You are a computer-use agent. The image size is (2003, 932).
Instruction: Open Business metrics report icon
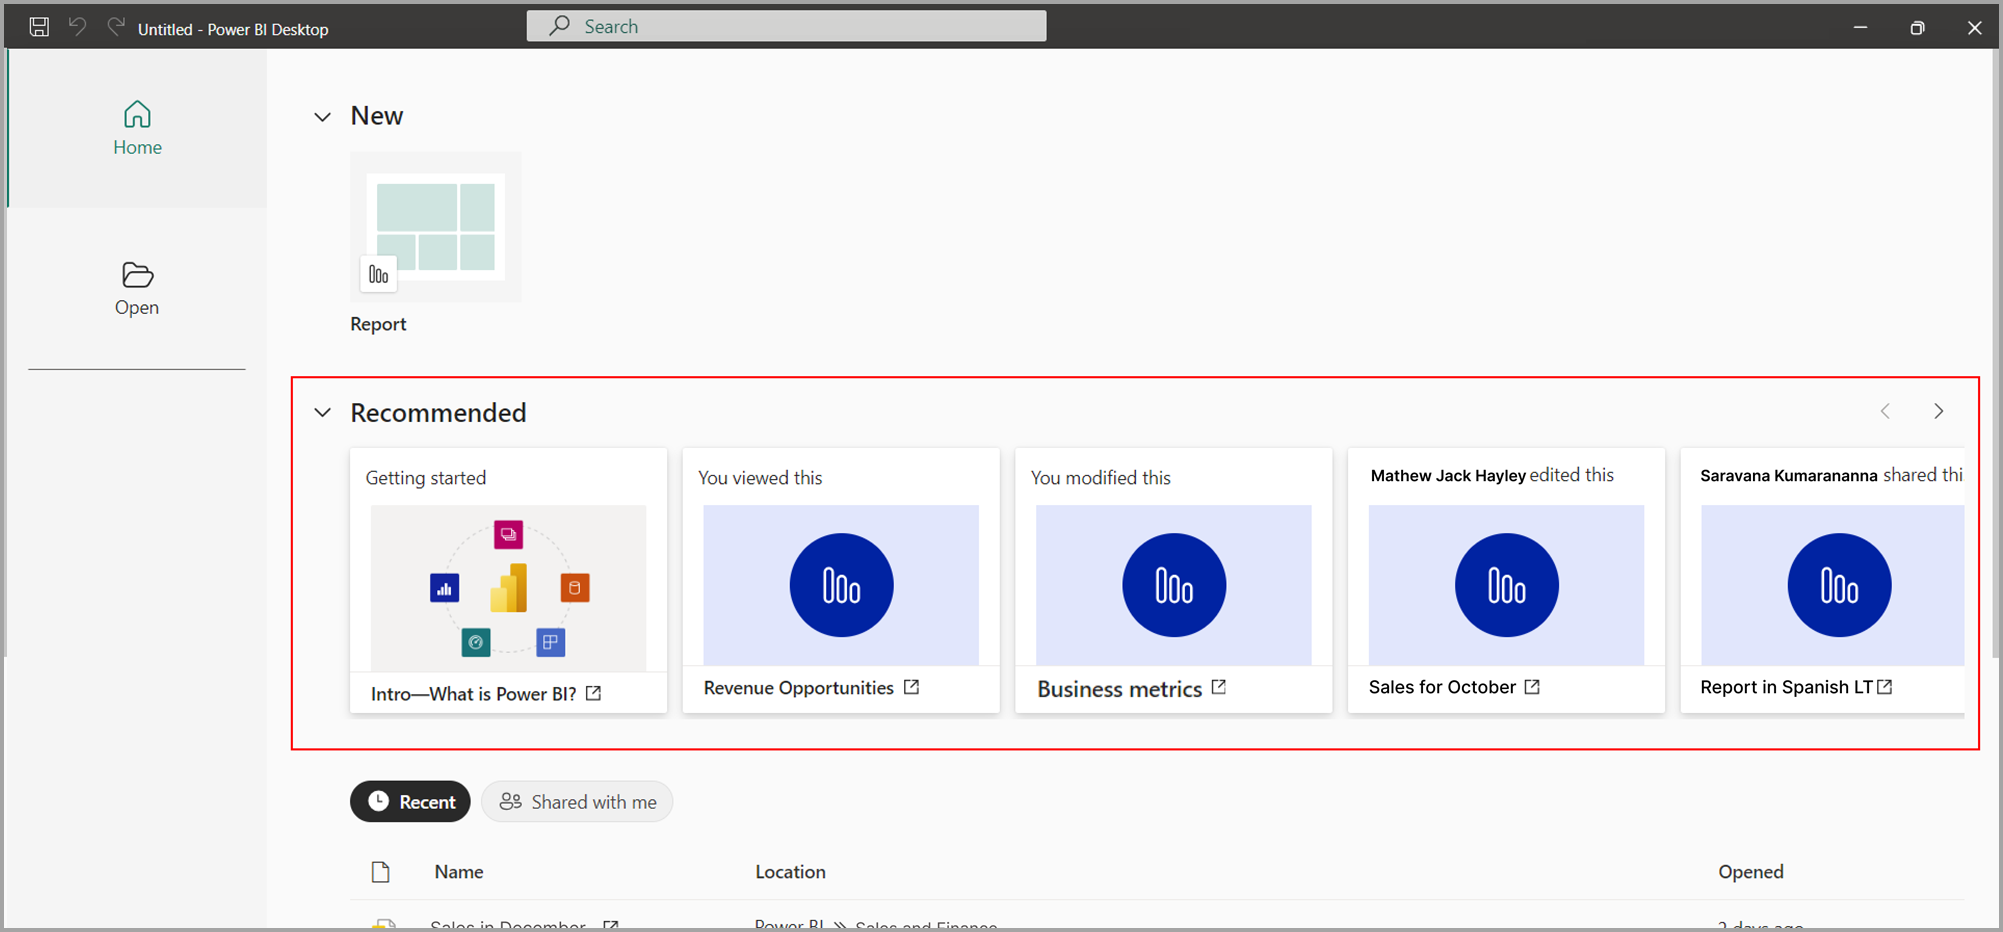click(x=1174, y=585)
